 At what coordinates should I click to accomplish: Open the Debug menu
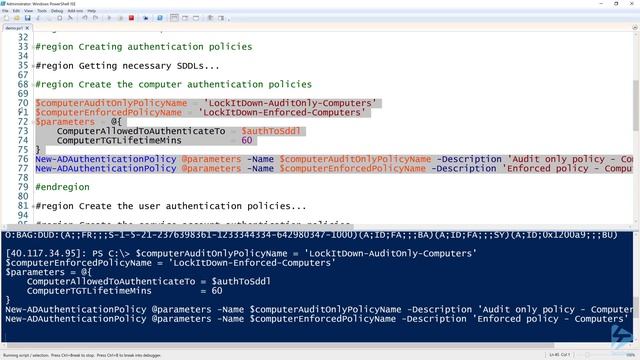click(57, 11)
